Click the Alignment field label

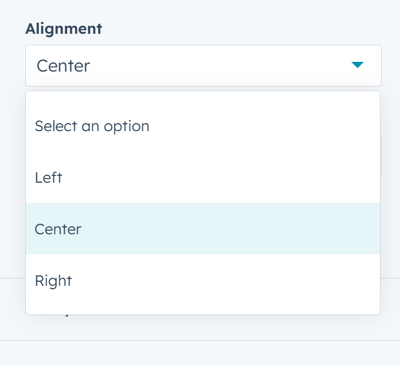(x=64, y=29)
